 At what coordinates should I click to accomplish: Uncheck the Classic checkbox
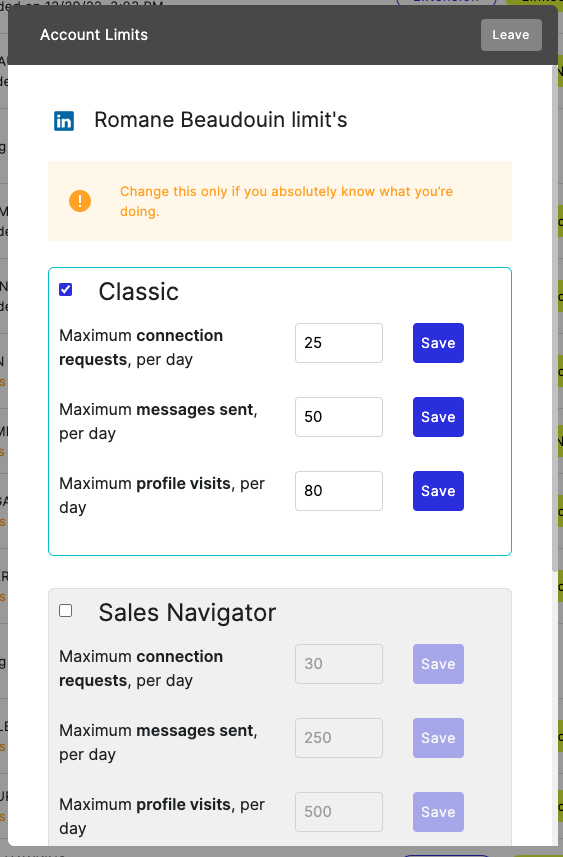66,290
